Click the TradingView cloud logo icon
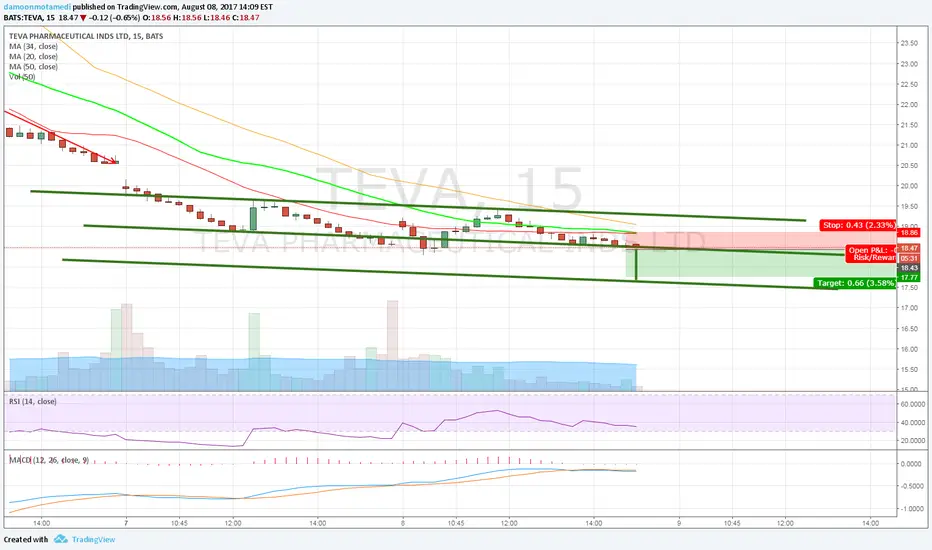Screen dimensions: 932x550 (x=61, y=539)
